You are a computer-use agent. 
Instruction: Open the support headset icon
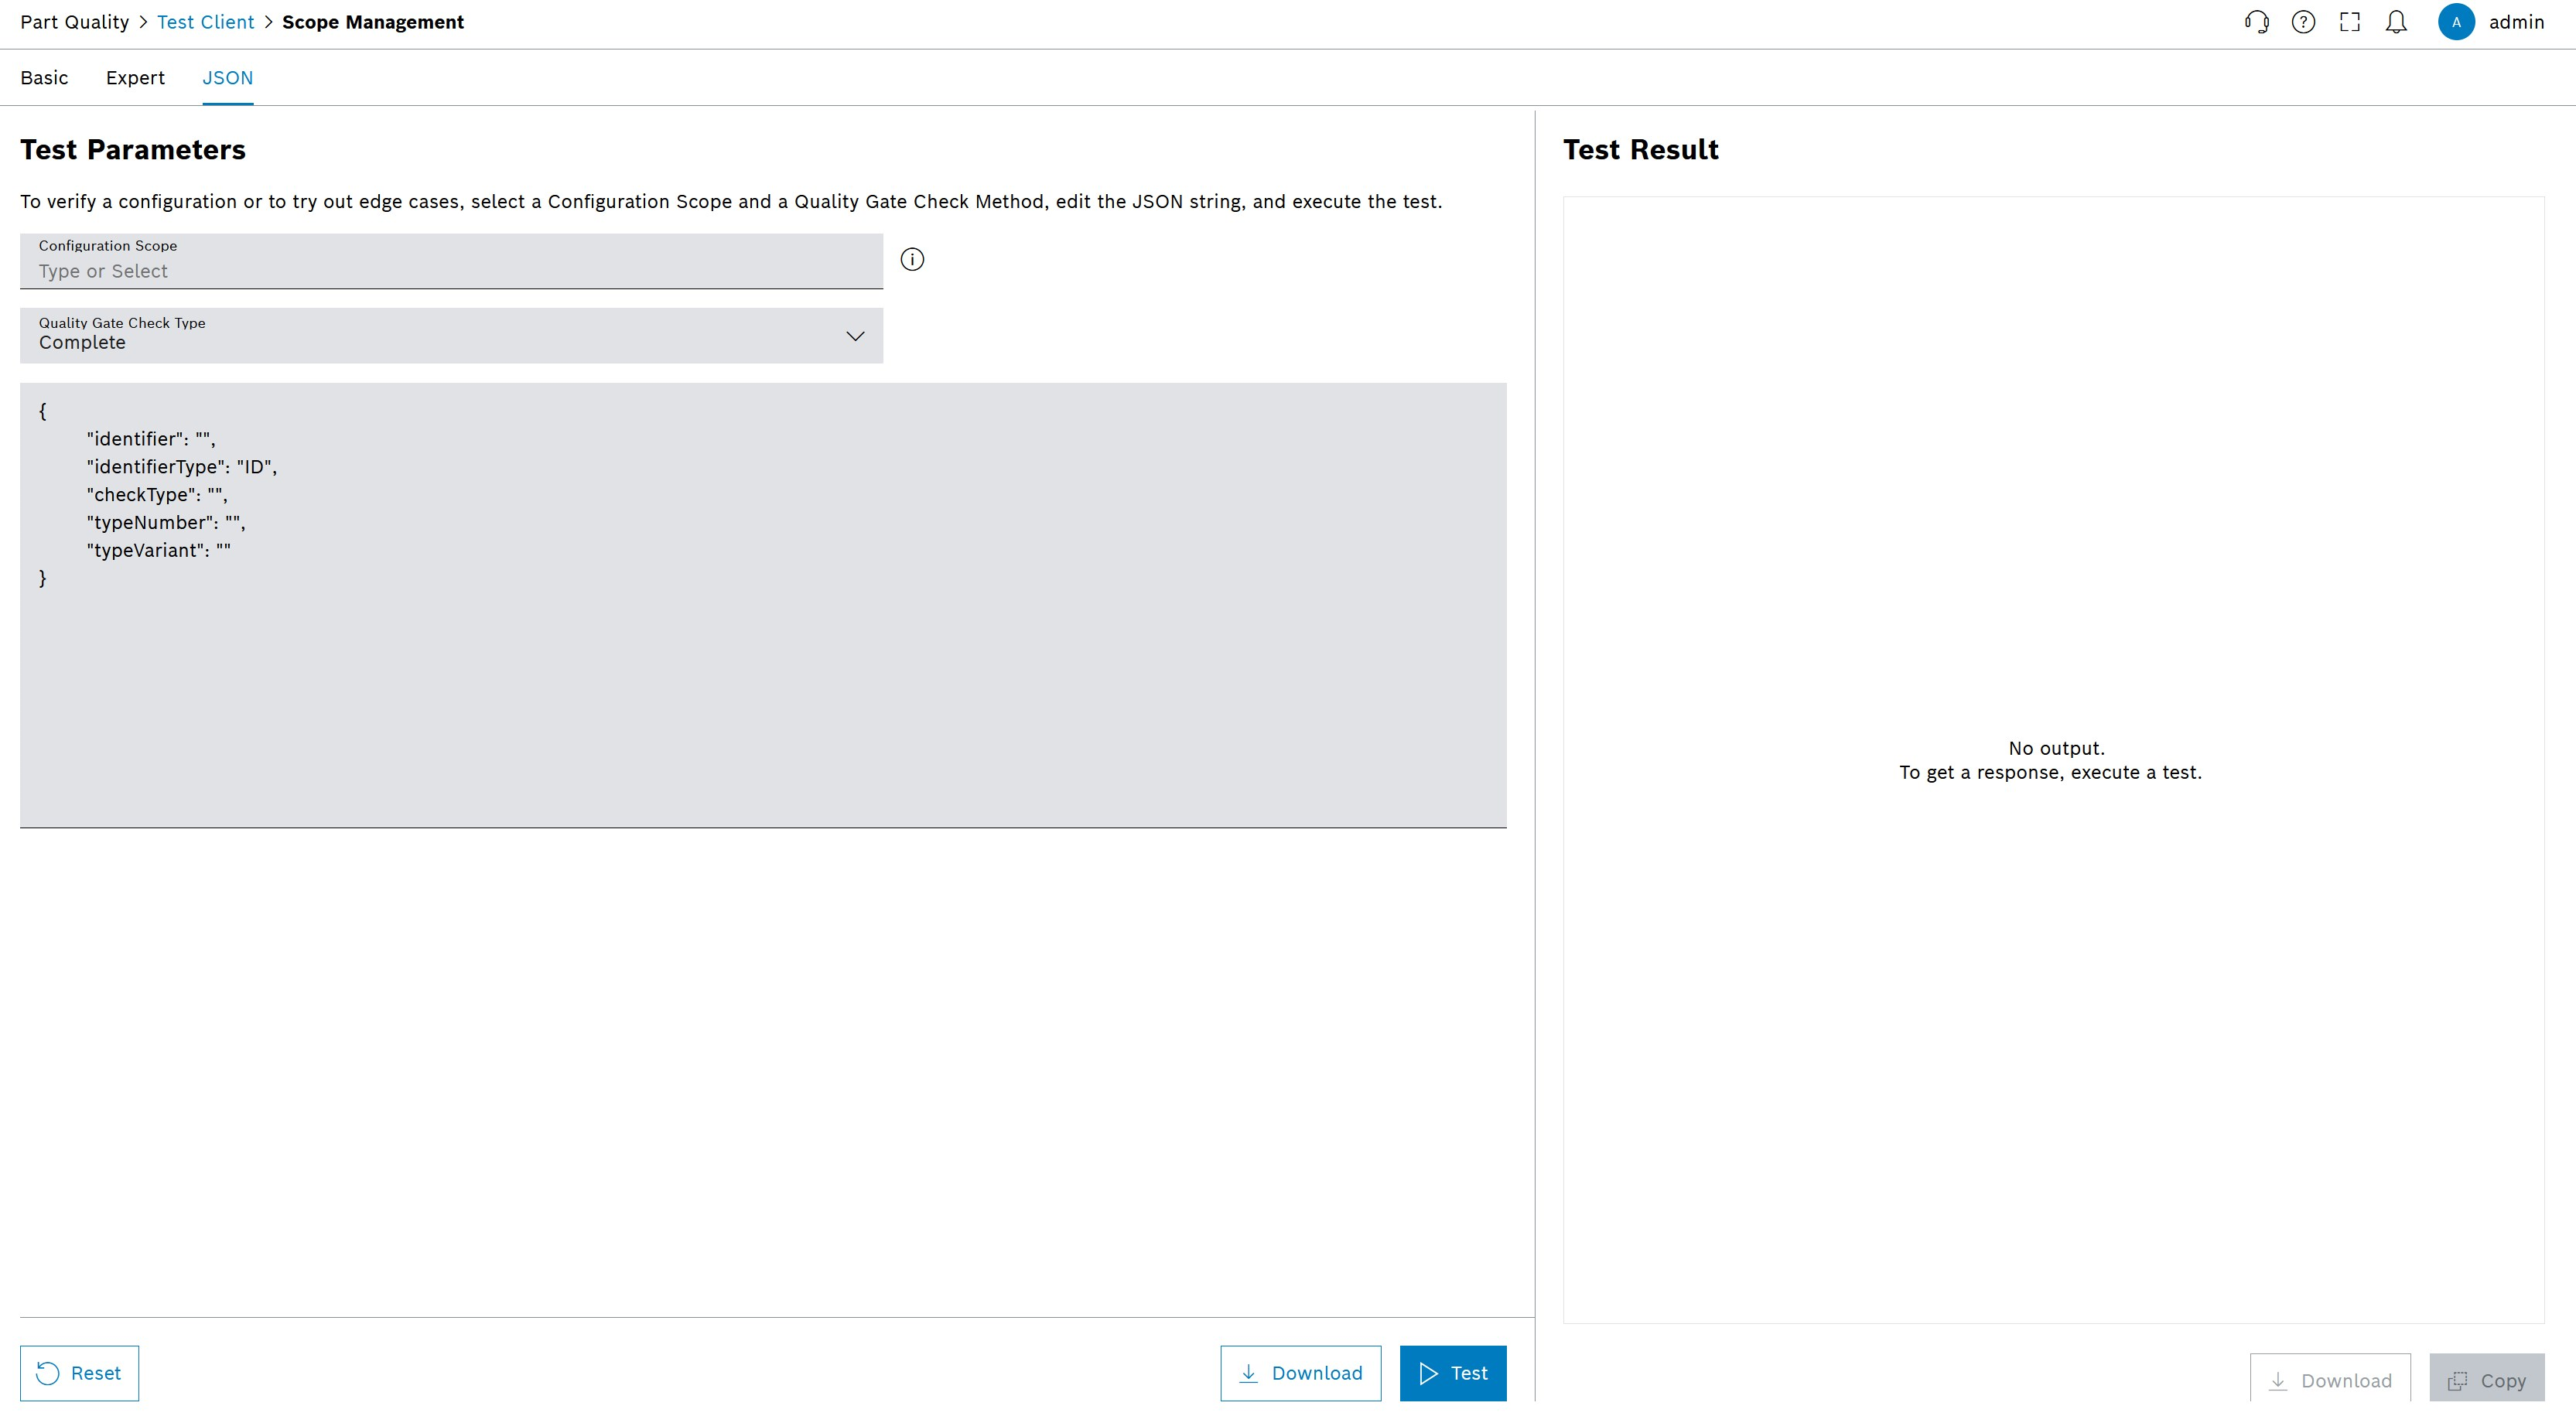(2256, 22)
